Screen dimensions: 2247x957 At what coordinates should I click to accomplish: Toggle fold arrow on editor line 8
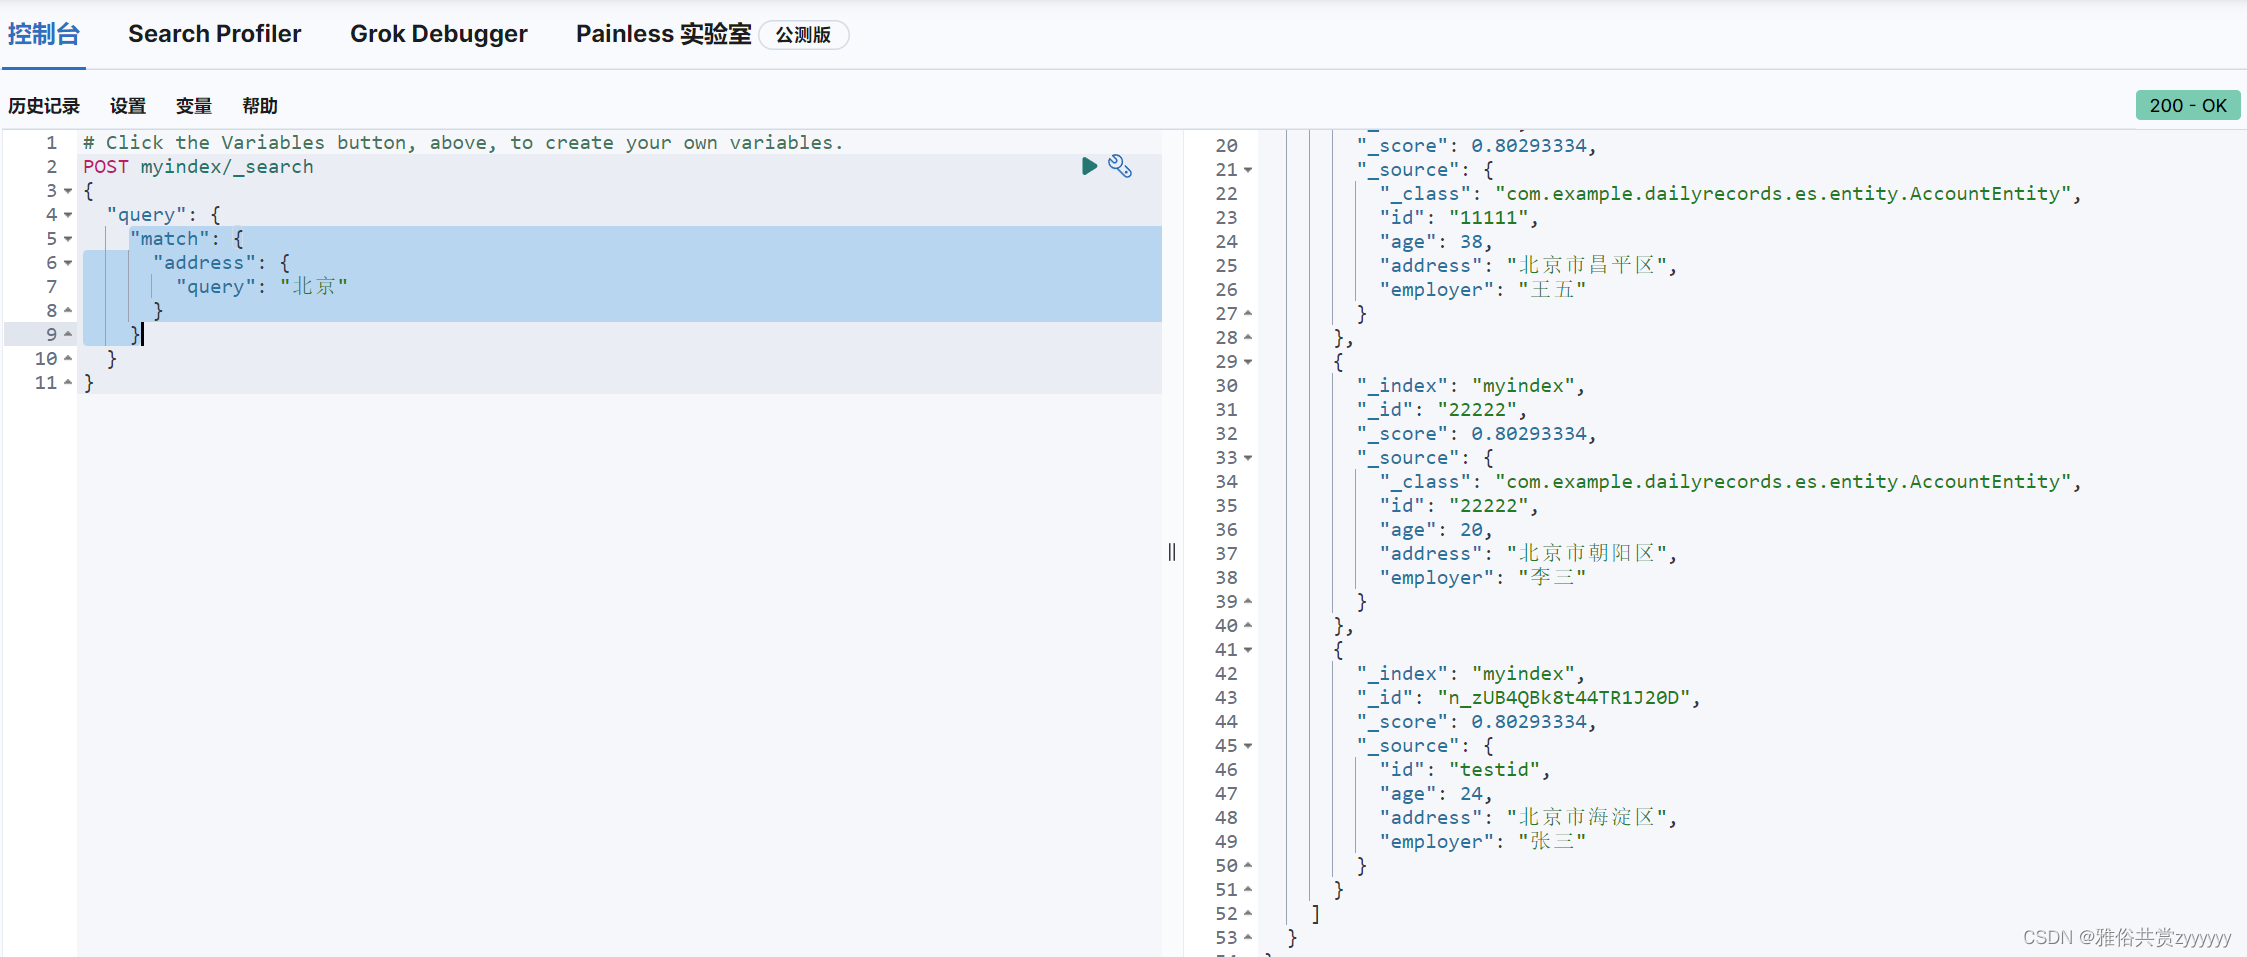[x=68, y=311]
